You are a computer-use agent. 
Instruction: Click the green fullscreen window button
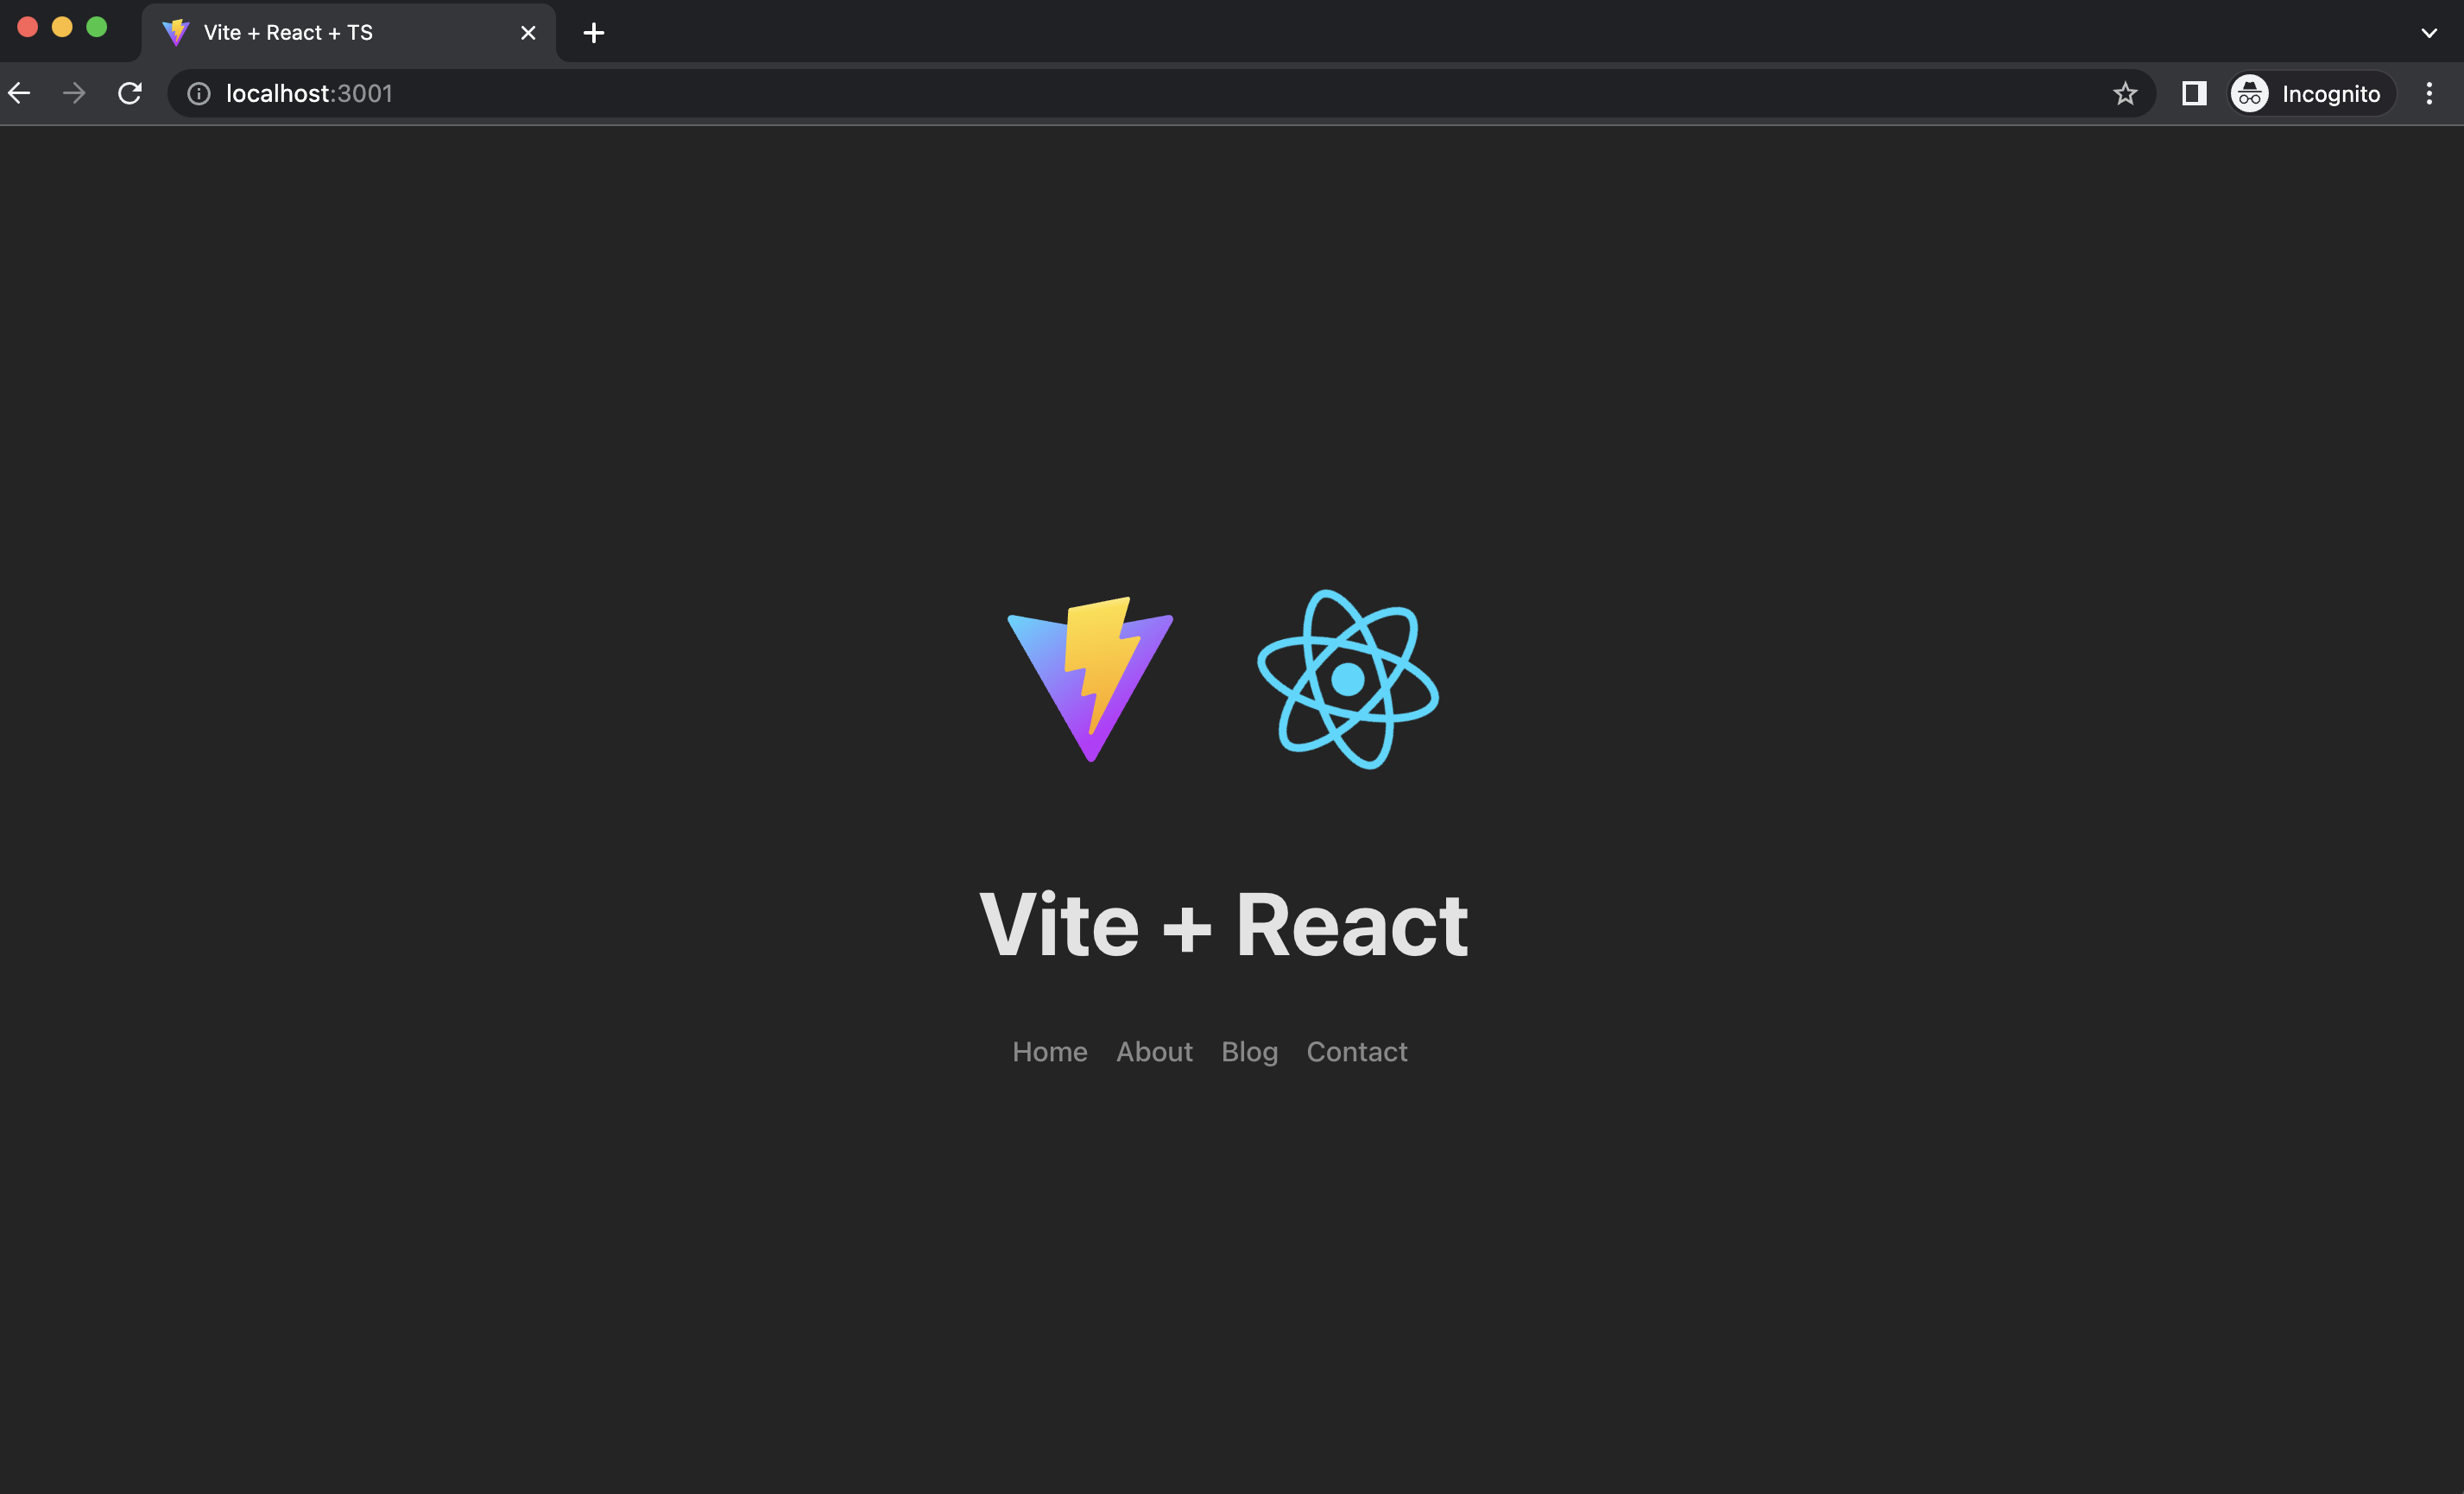[97, 27]
